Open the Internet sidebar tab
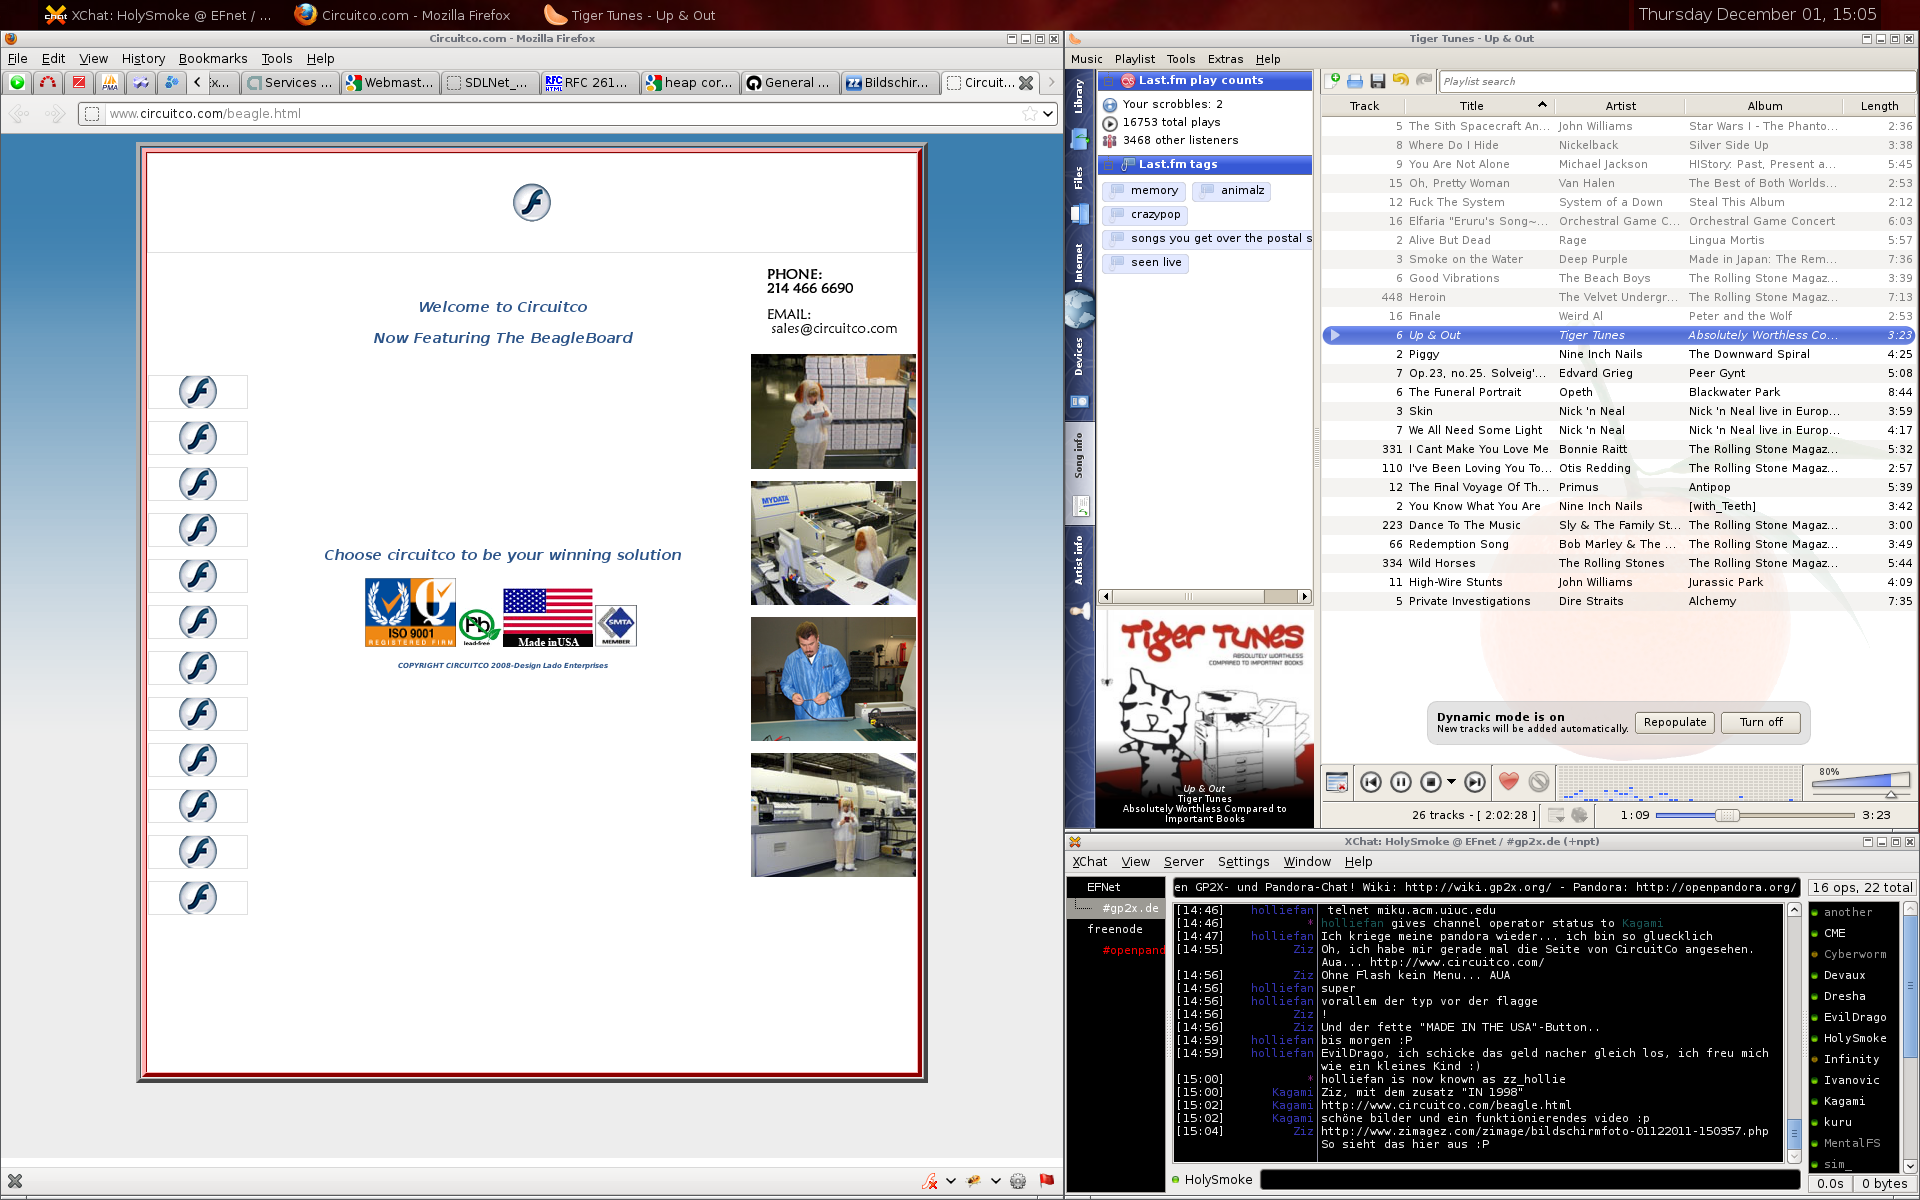Viewport: 1920px width, 1200px height. click(x=1080, y=282)
